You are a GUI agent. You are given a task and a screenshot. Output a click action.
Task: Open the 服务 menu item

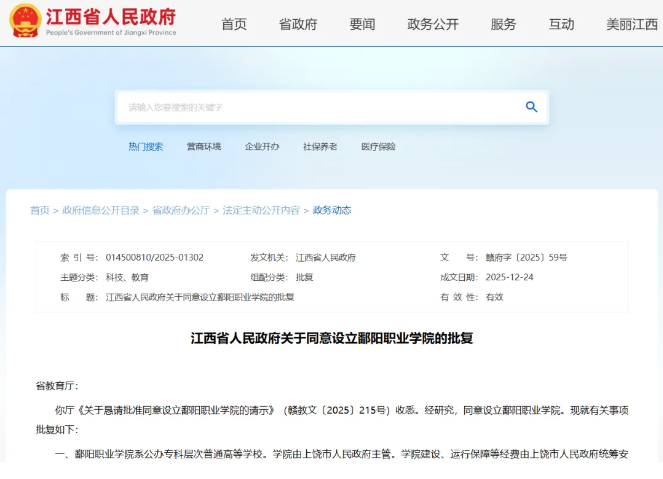(504, 24)
